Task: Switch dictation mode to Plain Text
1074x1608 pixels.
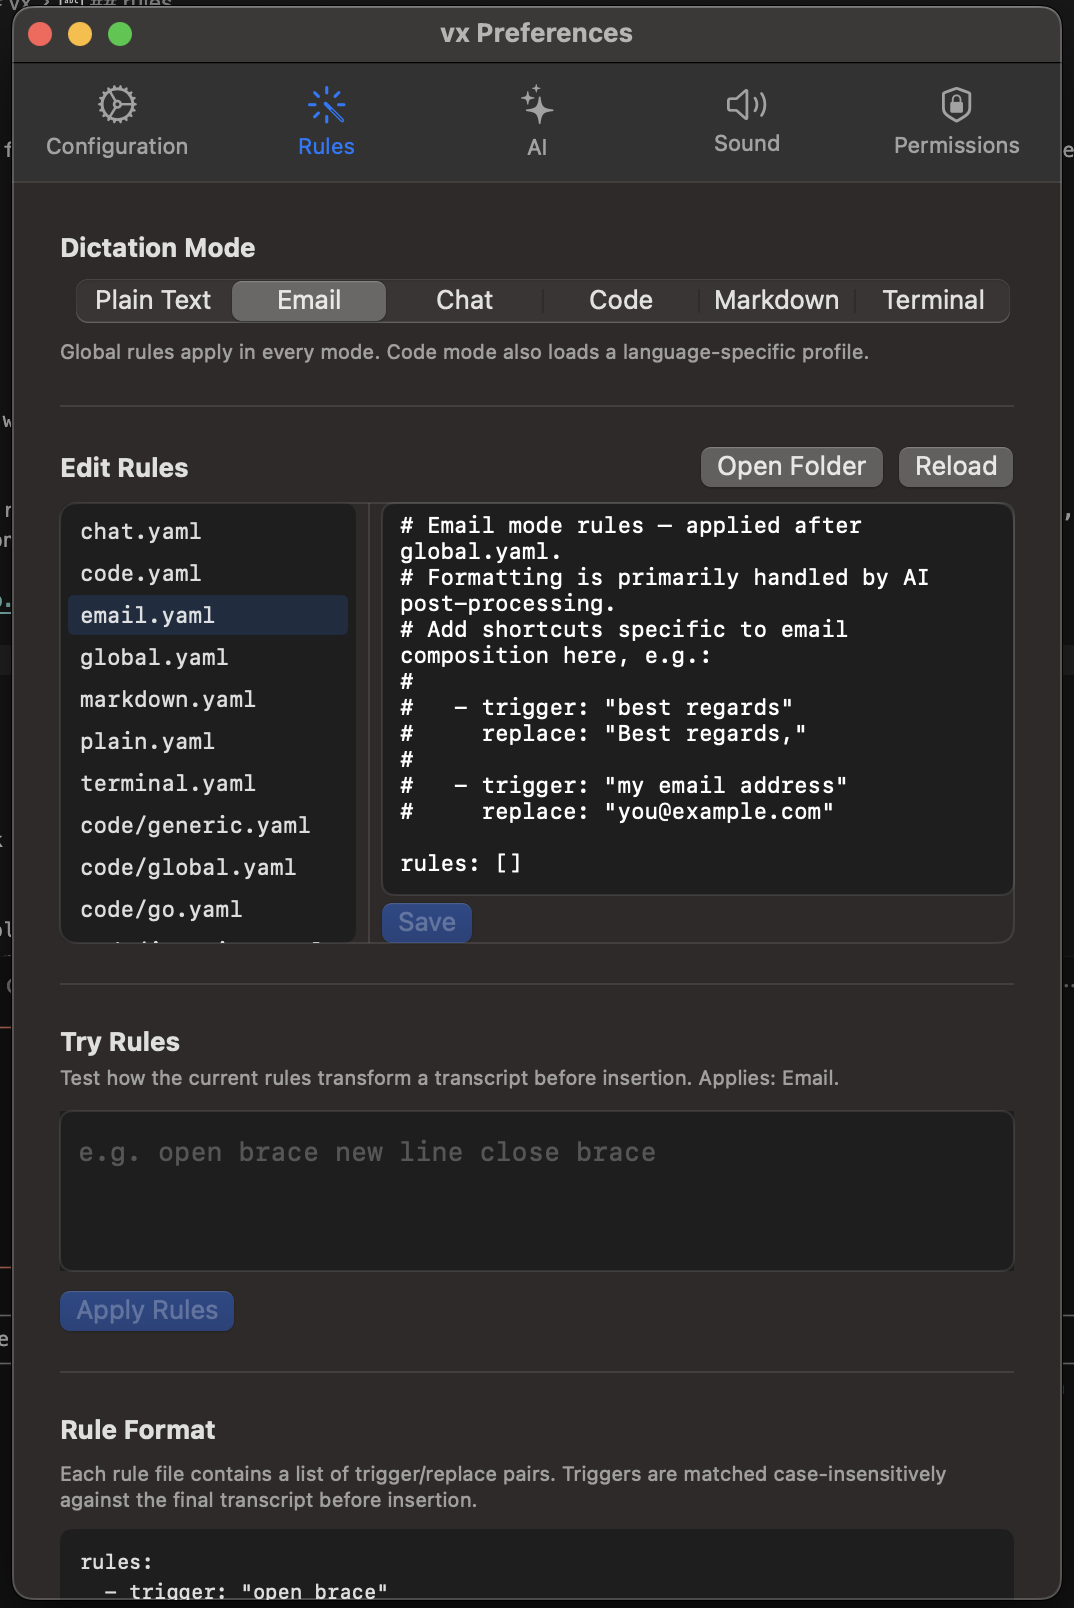Action: [153, 300]
